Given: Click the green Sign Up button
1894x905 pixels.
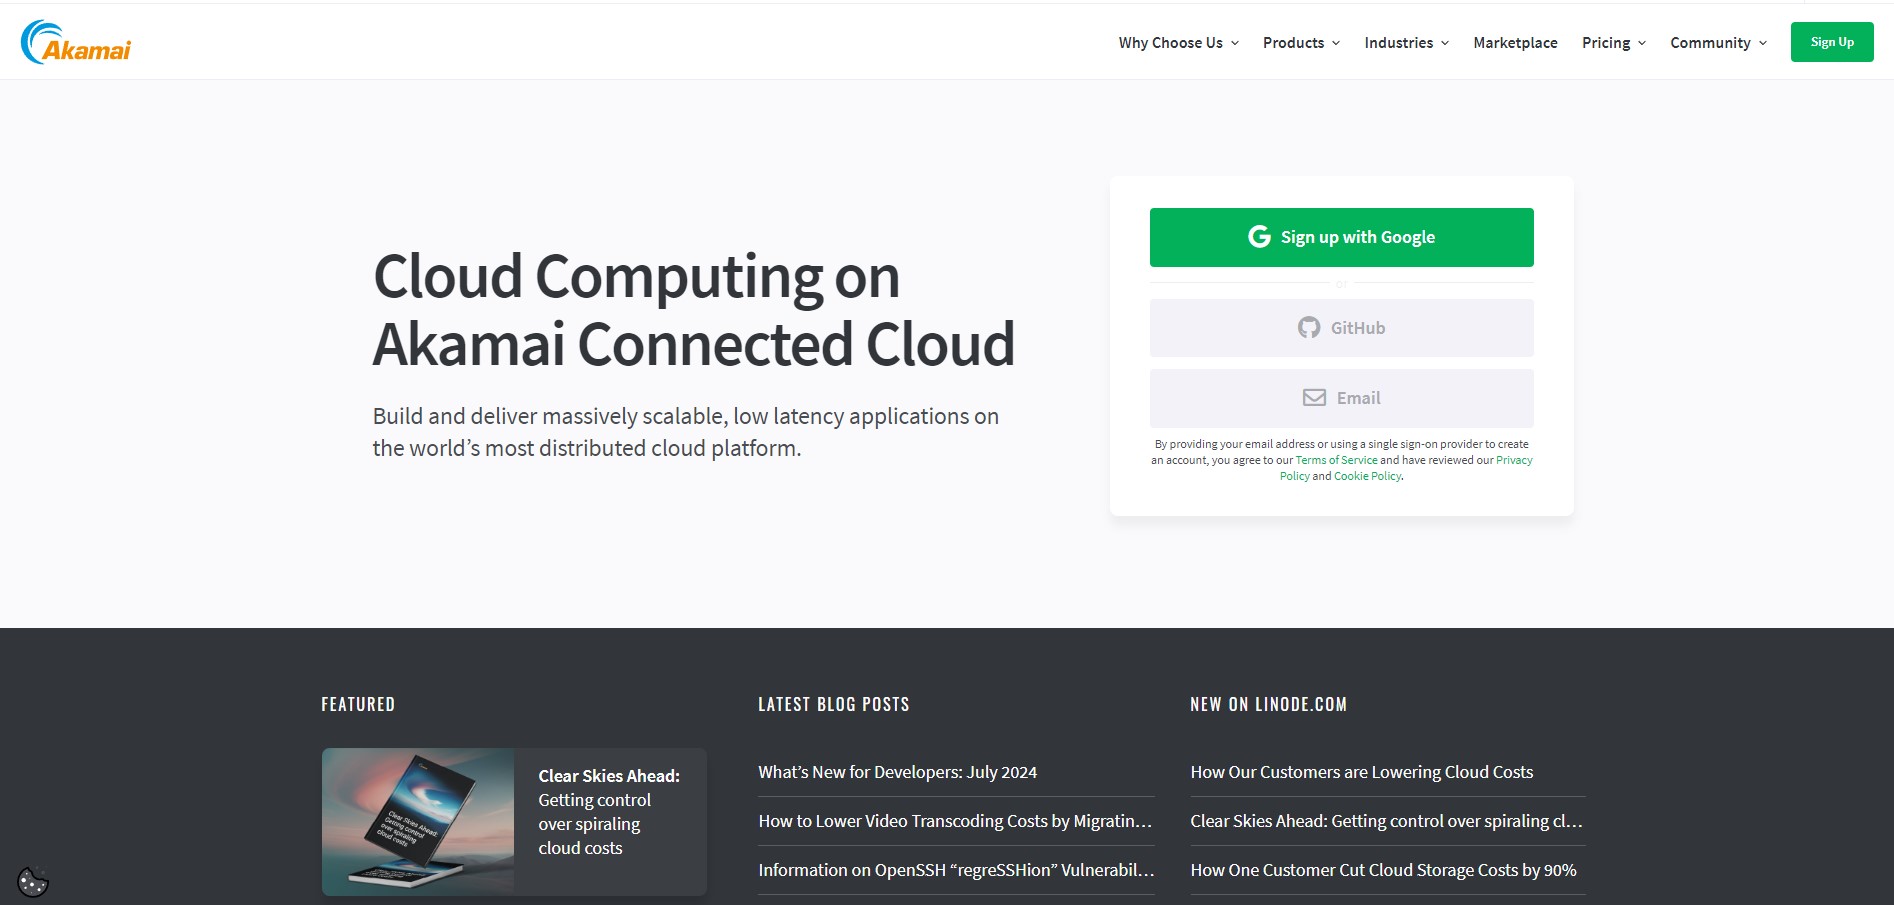Looking at the screenshot, I should click(x=1832, y=41).
